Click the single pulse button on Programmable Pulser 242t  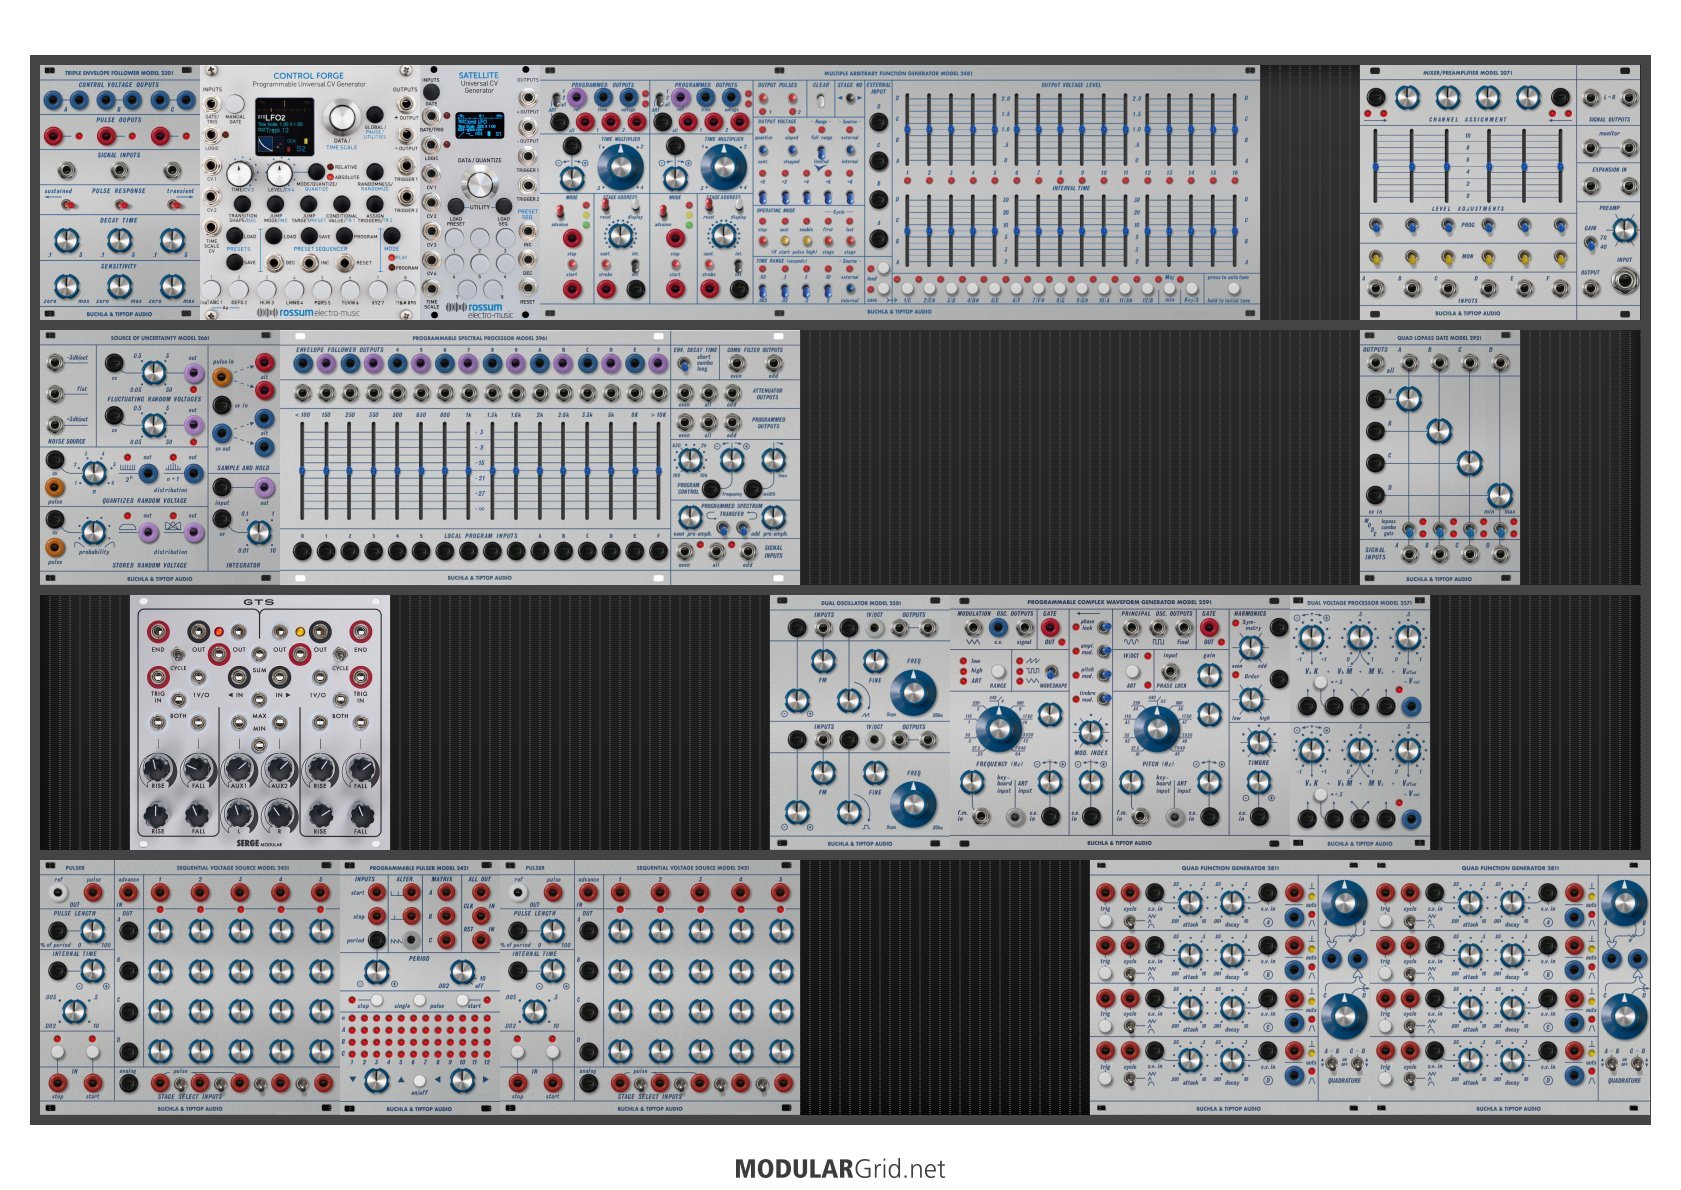pos(419,1000)
